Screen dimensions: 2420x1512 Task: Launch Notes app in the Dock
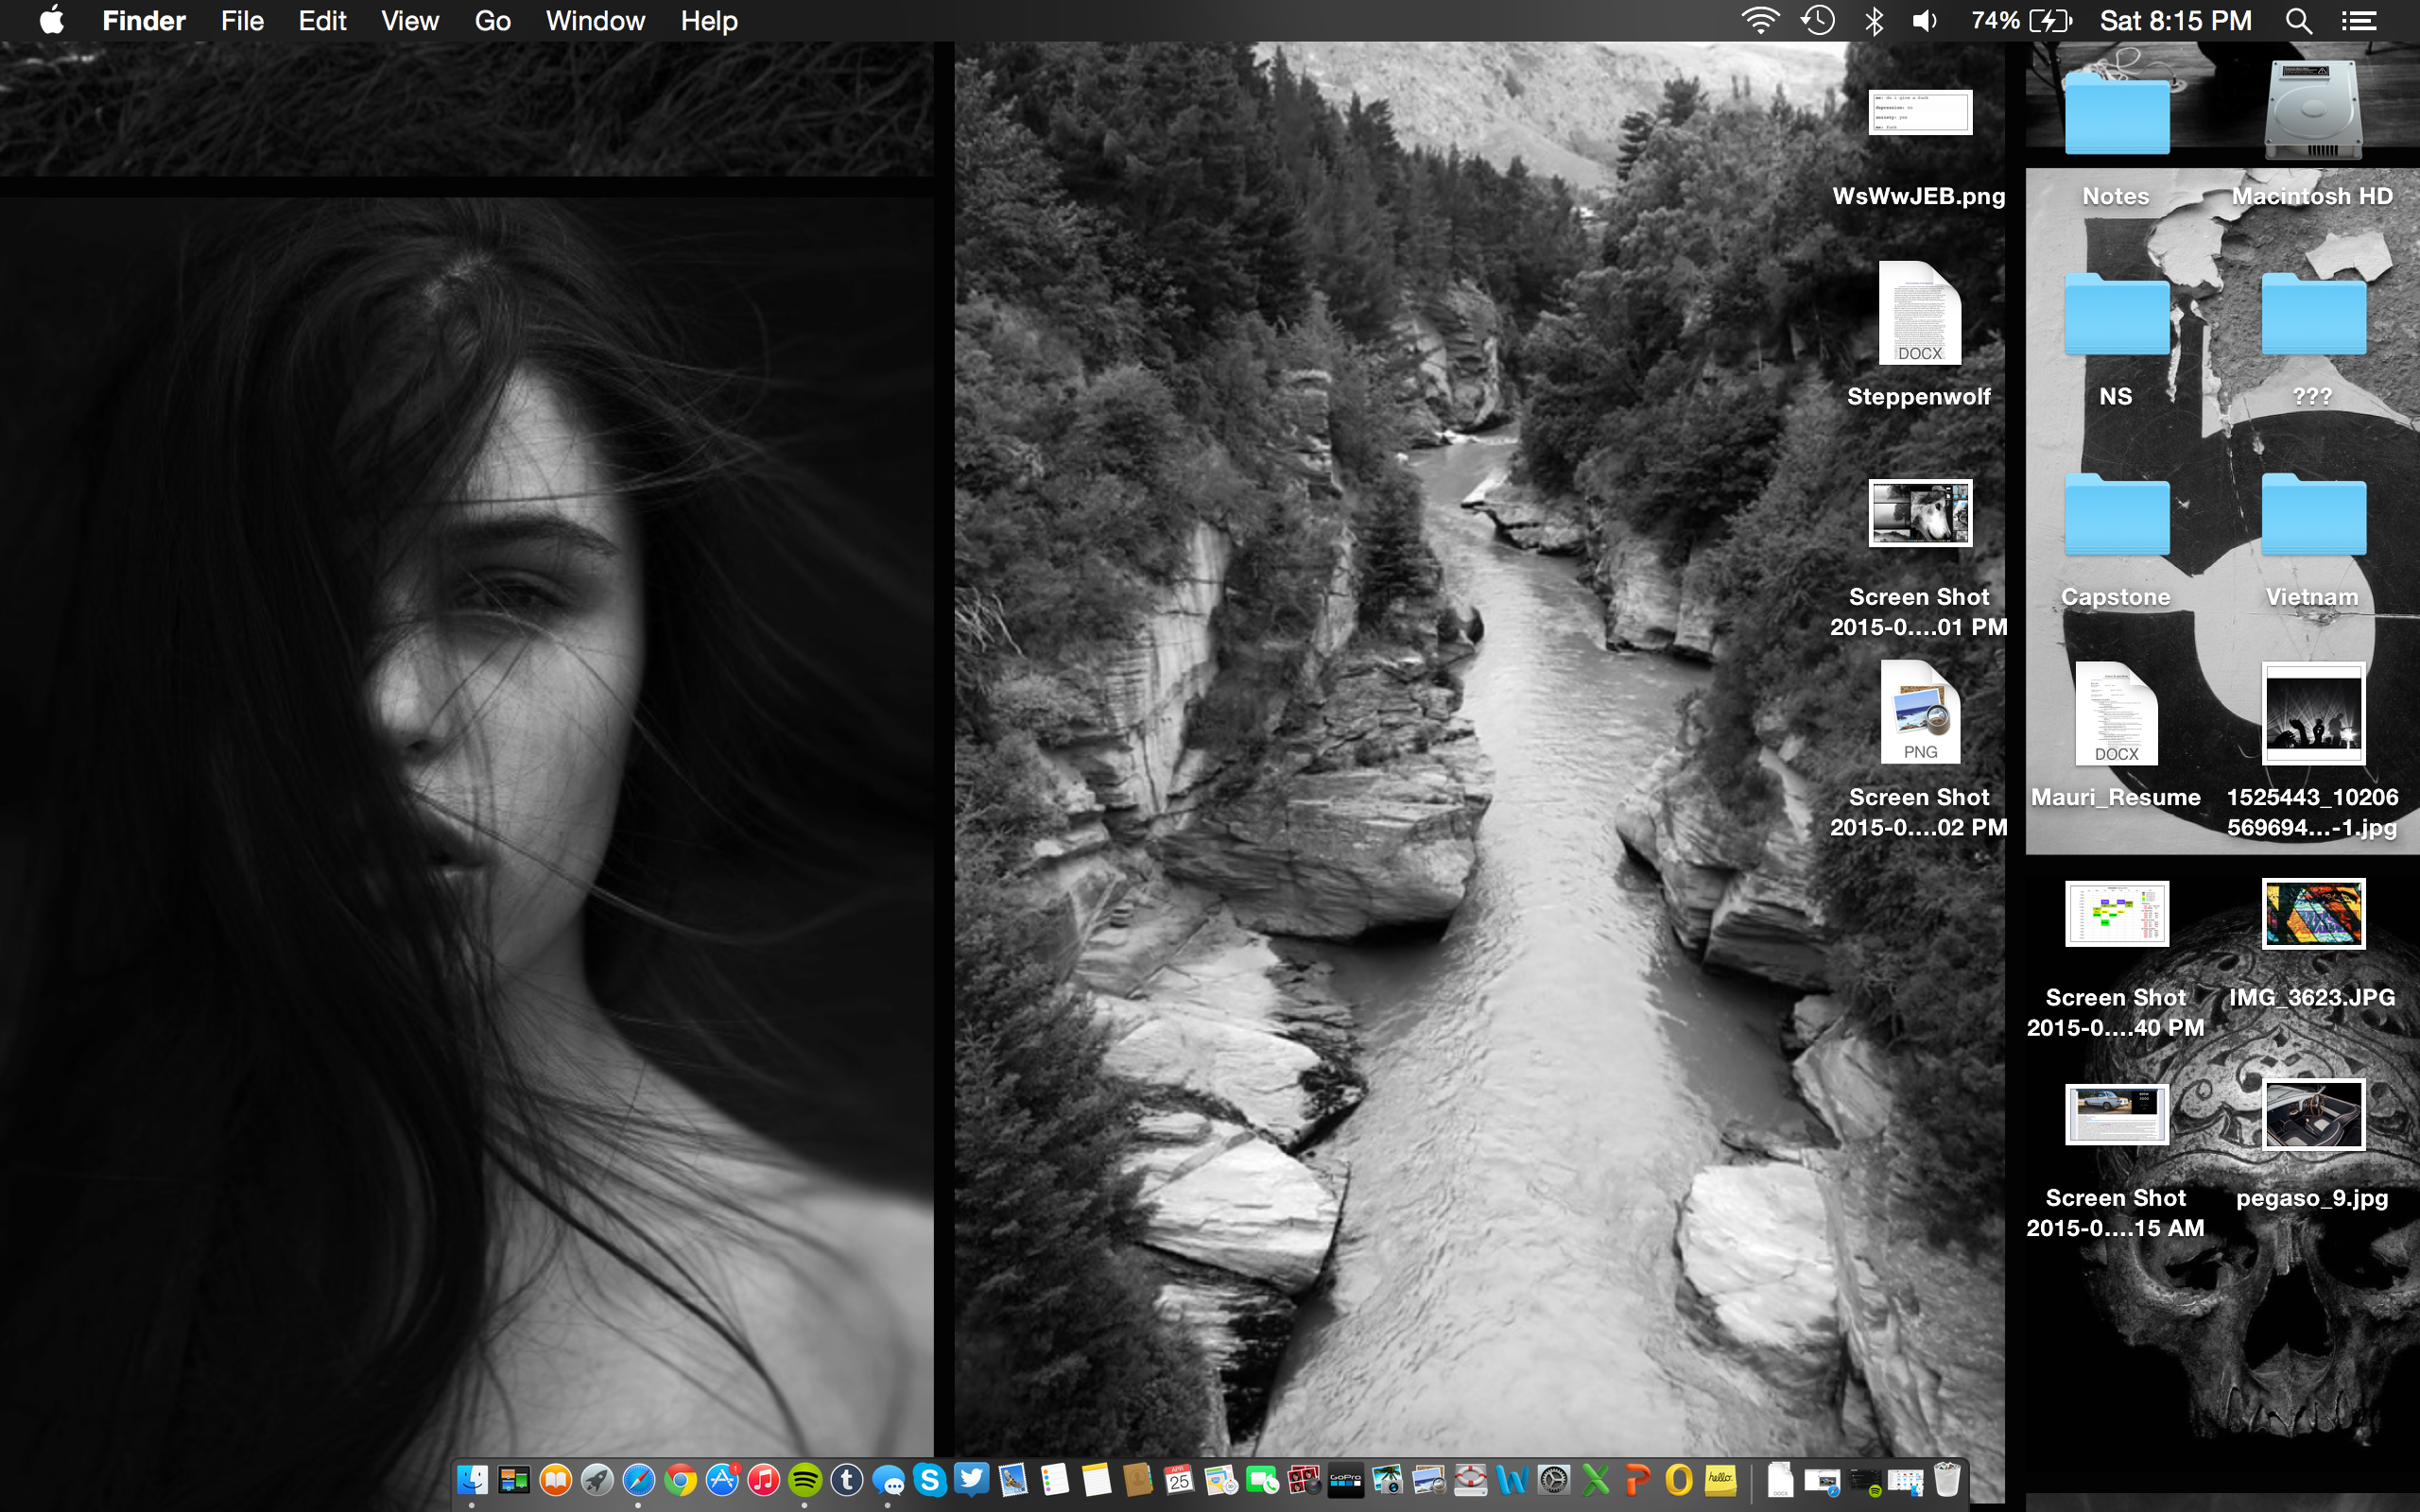(1097, 1479)
